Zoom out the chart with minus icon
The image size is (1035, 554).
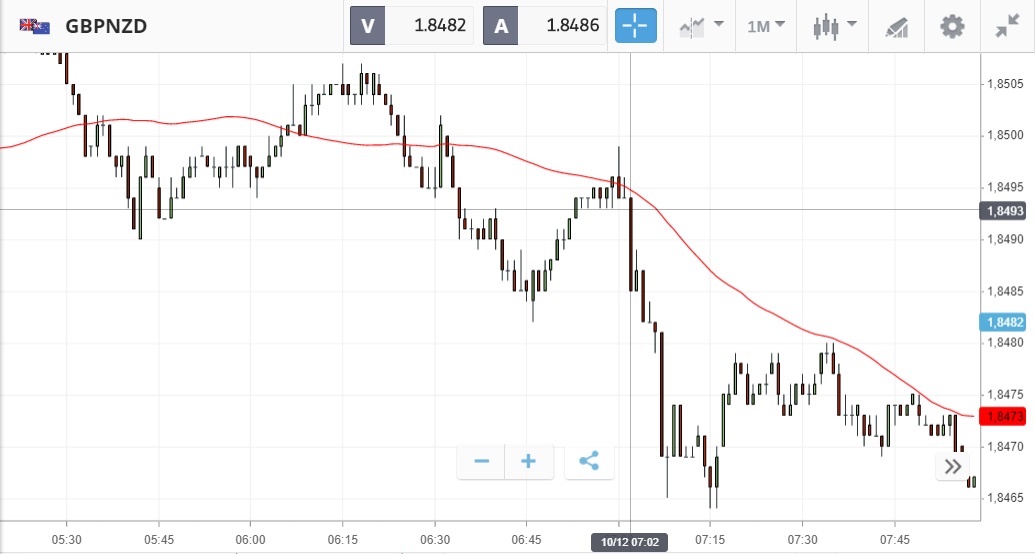[481, 461]
